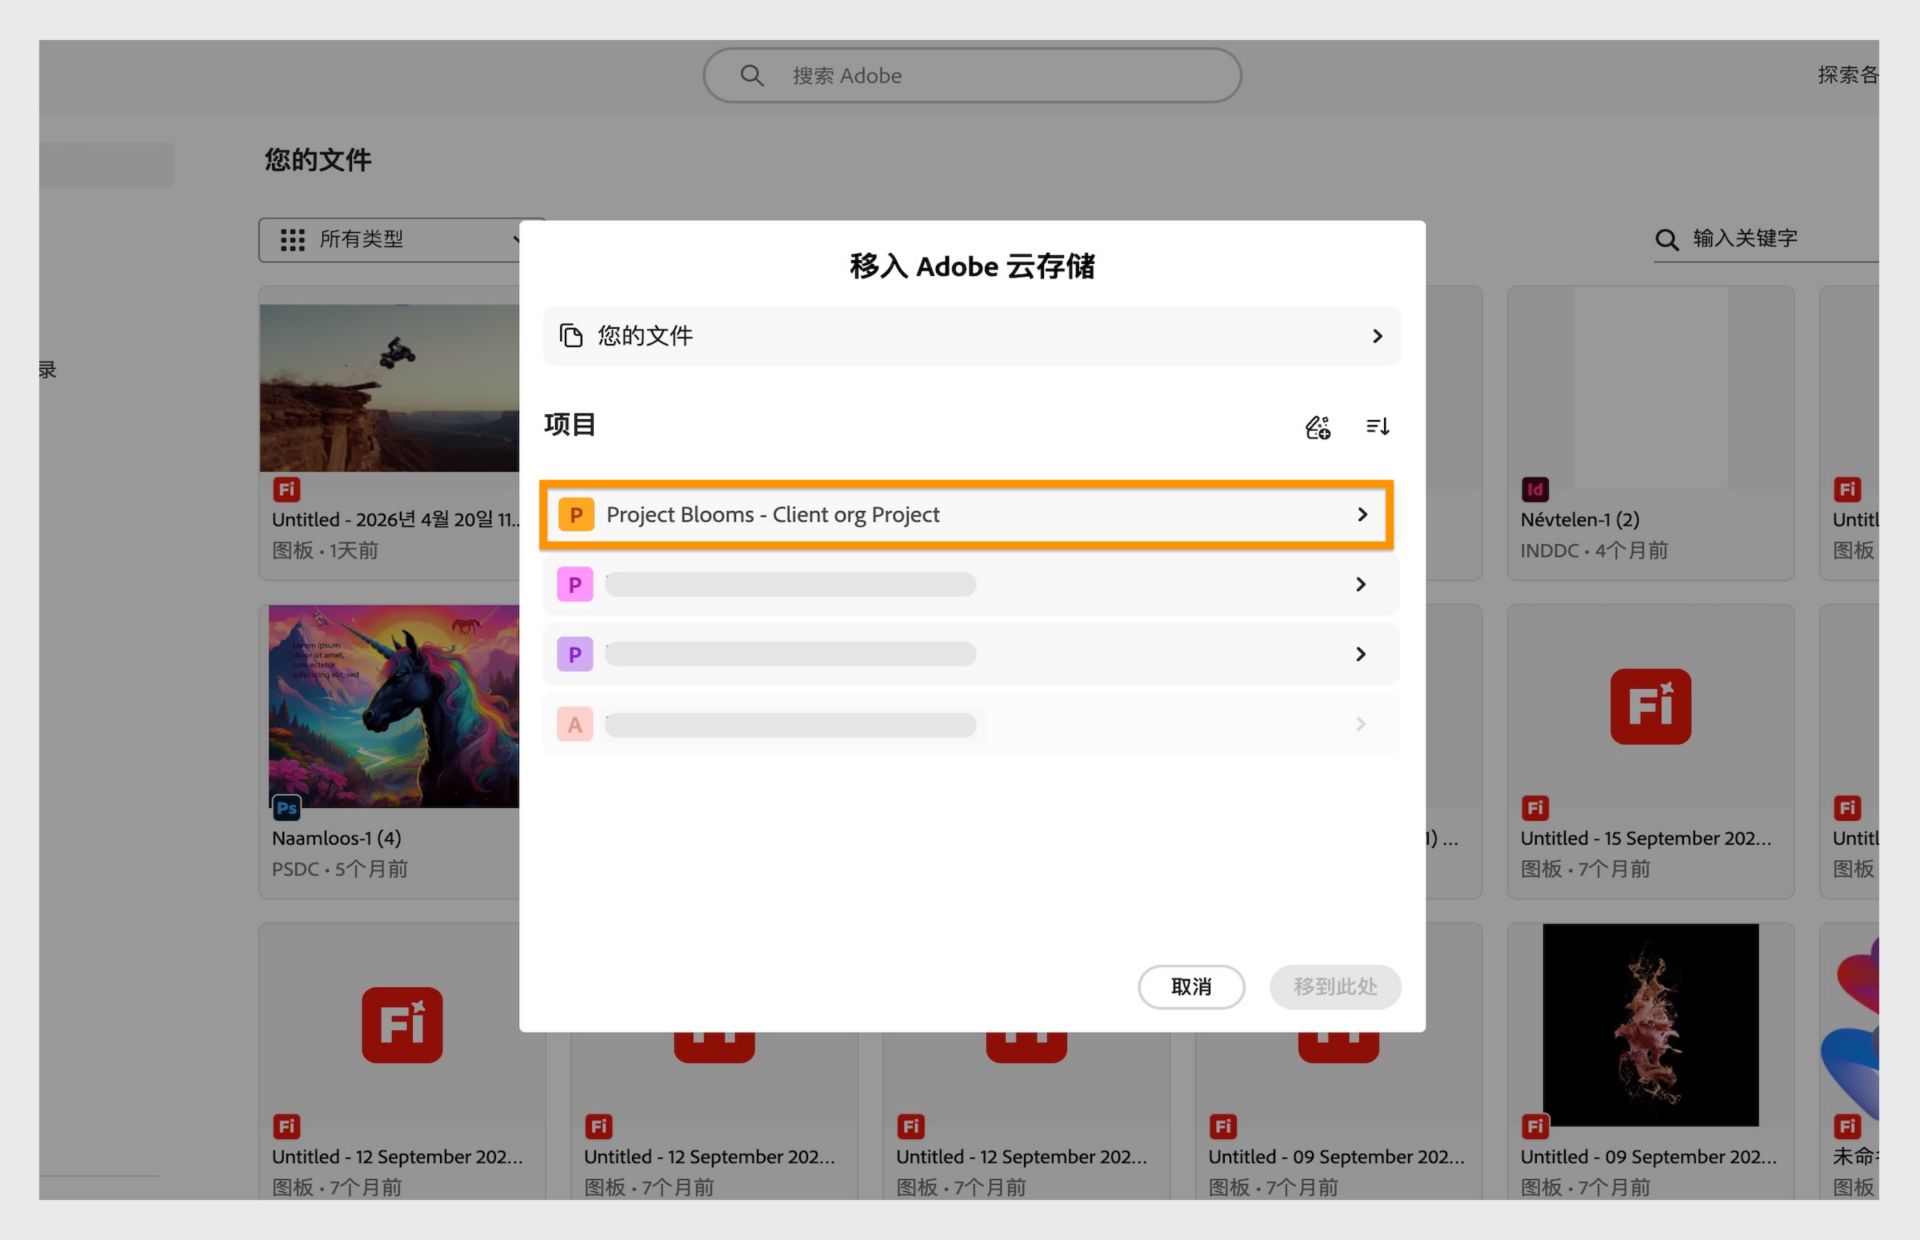Click the Ps badge on Naamloos-1 (4)

[287, 808]
